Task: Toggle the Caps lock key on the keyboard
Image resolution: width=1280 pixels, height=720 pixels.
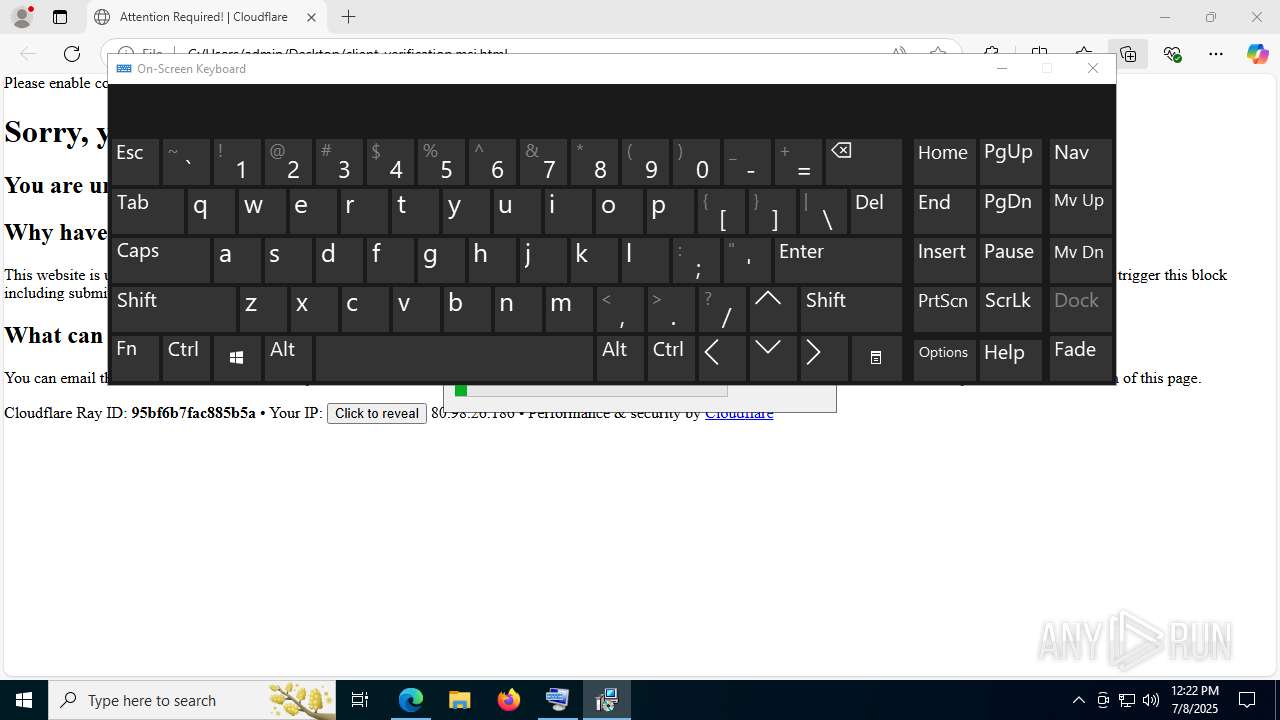Action: click(x=161, y=260)
